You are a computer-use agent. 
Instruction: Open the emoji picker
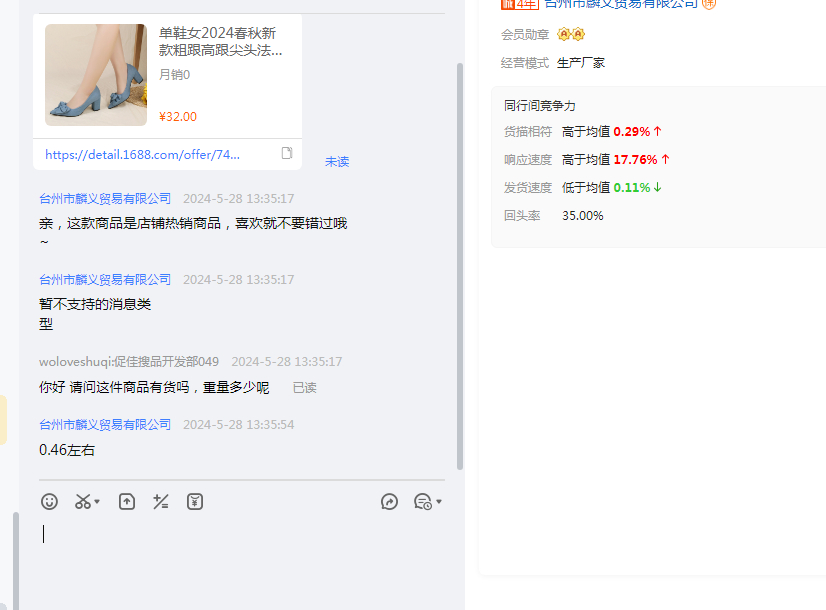click(49, 502)
